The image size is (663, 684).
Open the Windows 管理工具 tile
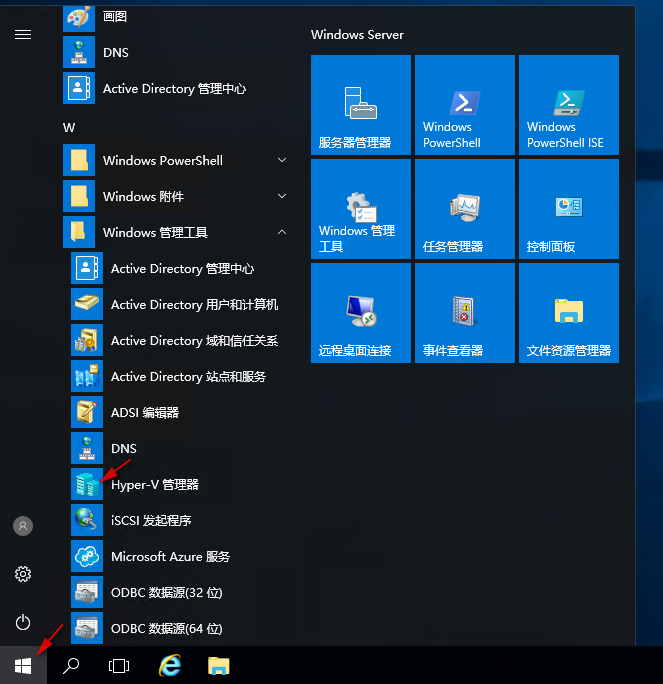(x=361, y=209)
